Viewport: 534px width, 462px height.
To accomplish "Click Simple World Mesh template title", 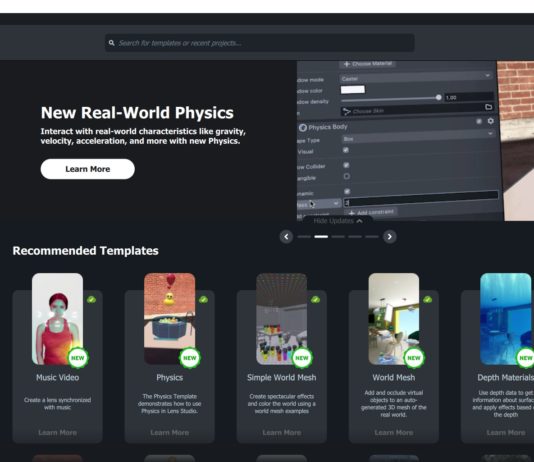I will [282, 377].
